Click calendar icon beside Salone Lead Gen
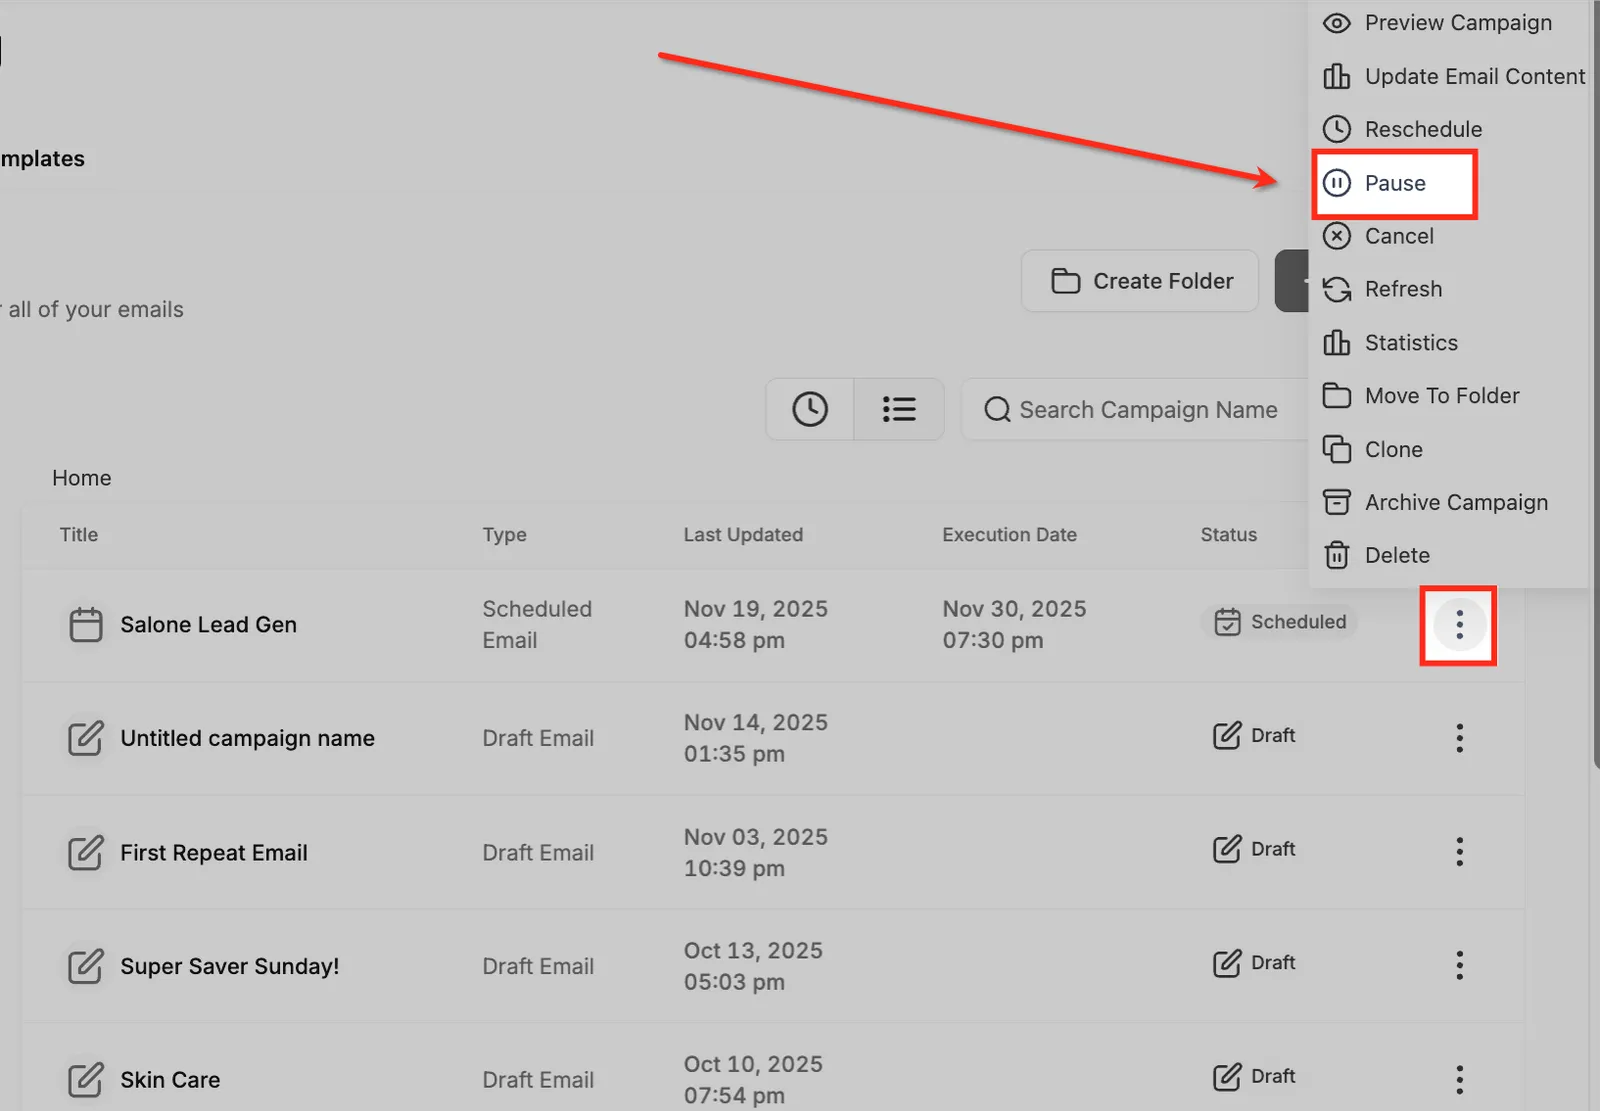This screenshot has width=1600, height=1111. (85, 625)
